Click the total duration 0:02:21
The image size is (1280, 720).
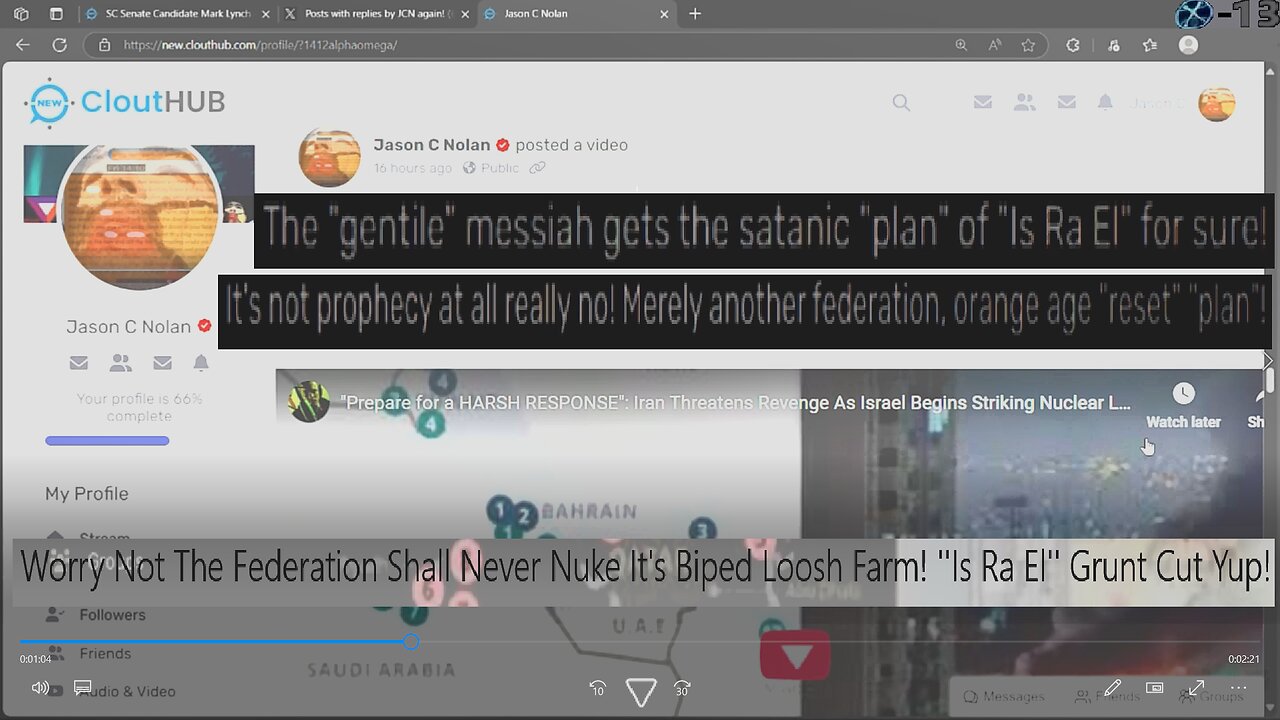coord(1244,659)
